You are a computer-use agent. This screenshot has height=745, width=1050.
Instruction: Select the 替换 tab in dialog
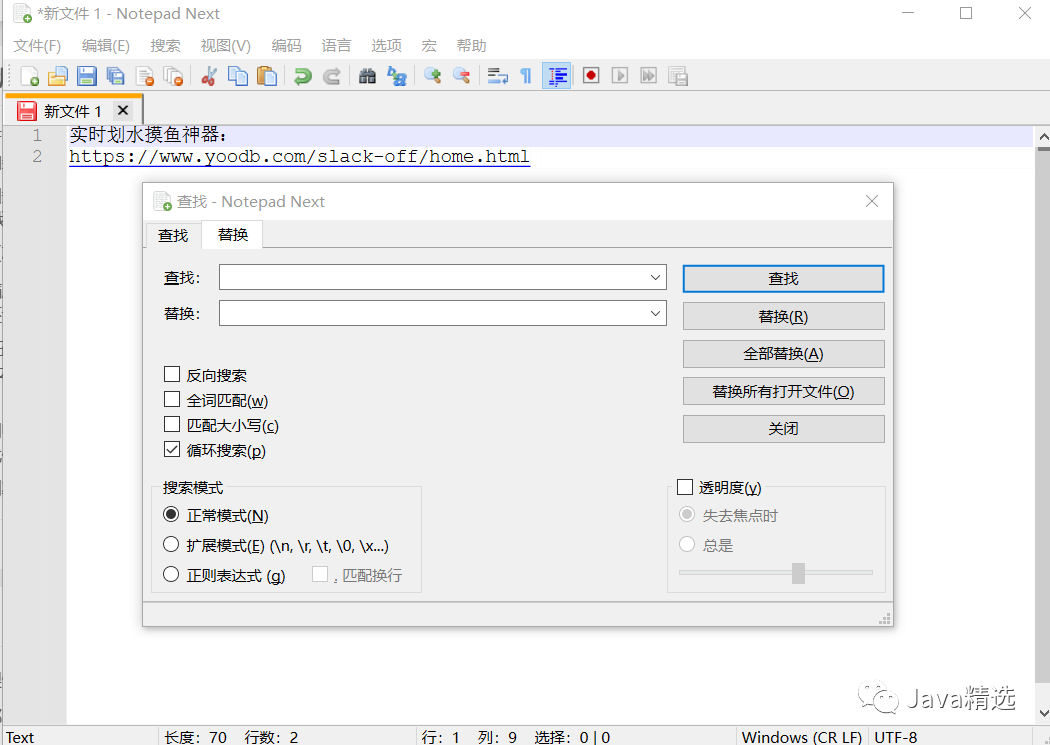click(232, 234)
